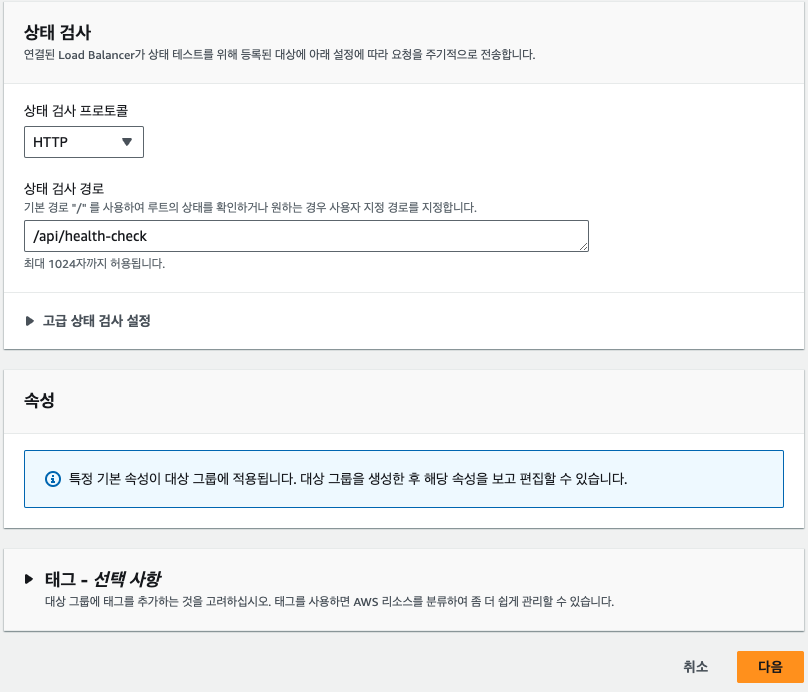Expand the 태그 - 선택 사항 section
808x692 pixels.
pyautogui.click(x=93, y=579)
